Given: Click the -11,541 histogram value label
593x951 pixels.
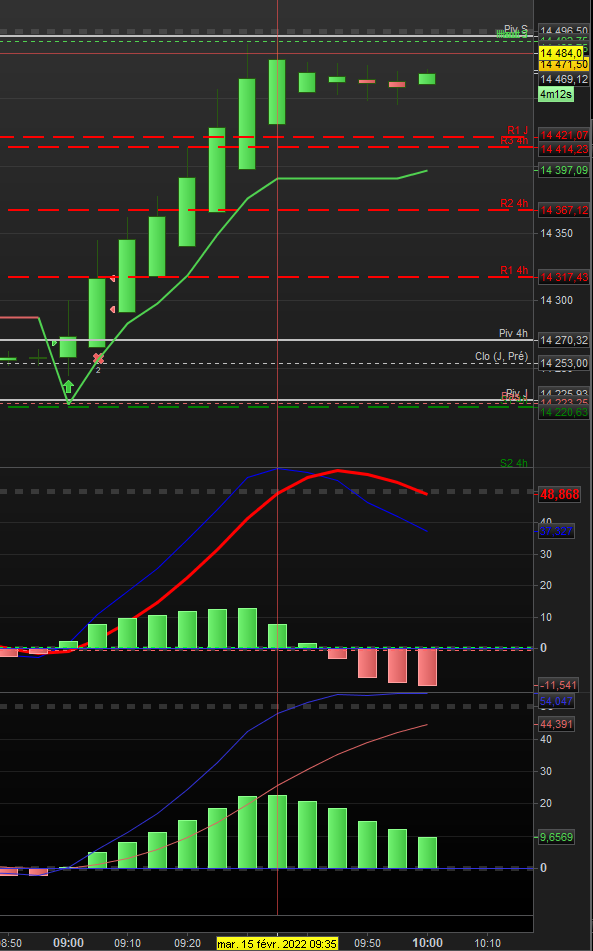Looking at the screenshot, I should (x=558, y=685).
